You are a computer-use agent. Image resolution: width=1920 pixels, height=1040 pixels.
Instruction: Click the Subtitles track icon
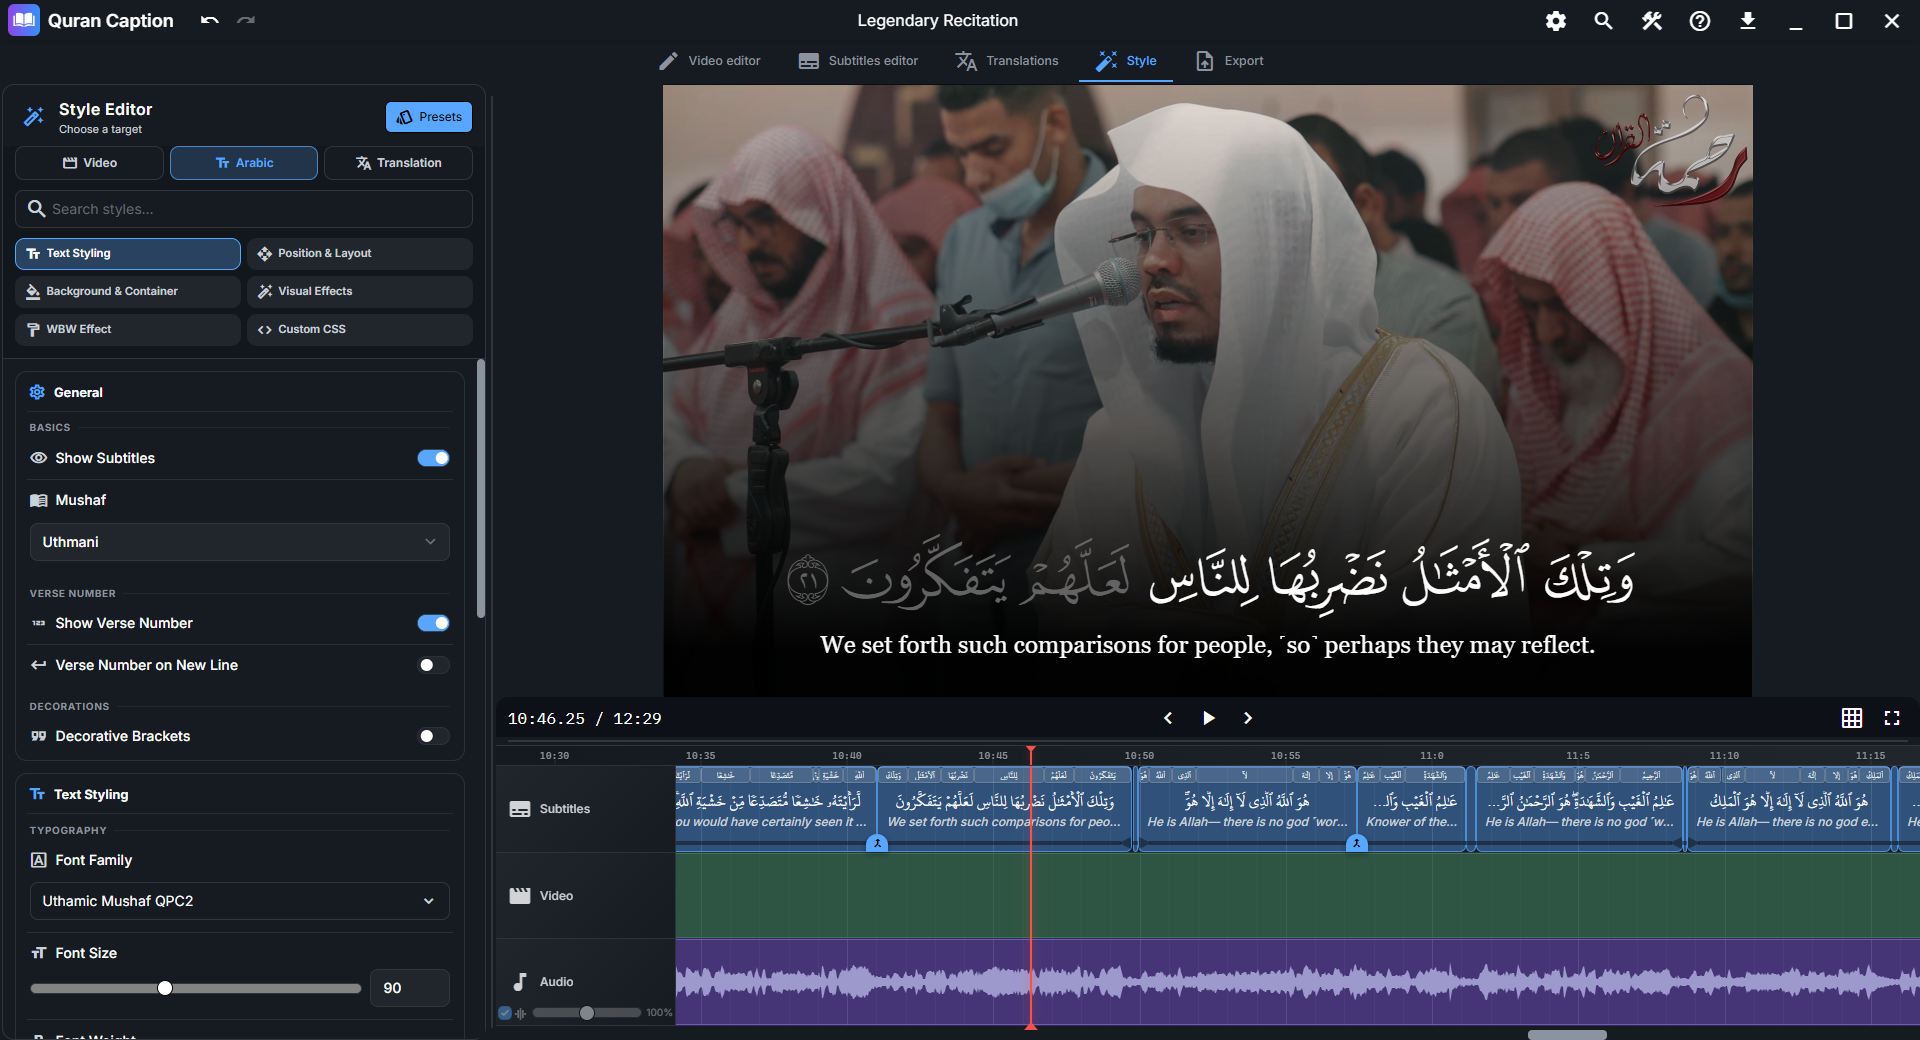pyautogui.click(x=520, y=809)
